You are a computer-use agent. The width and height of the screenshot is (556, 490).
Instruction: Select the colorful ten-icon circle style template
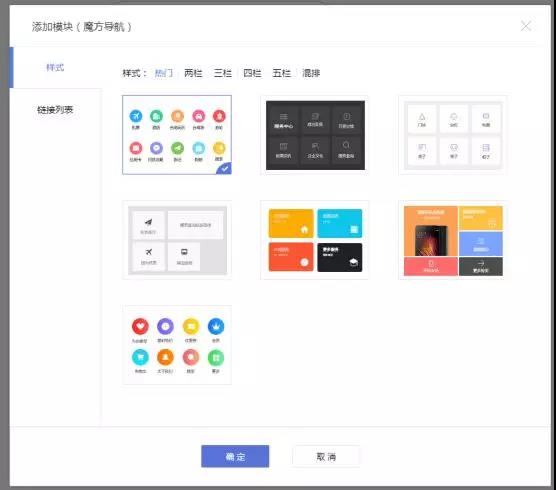tap(177, 135)
